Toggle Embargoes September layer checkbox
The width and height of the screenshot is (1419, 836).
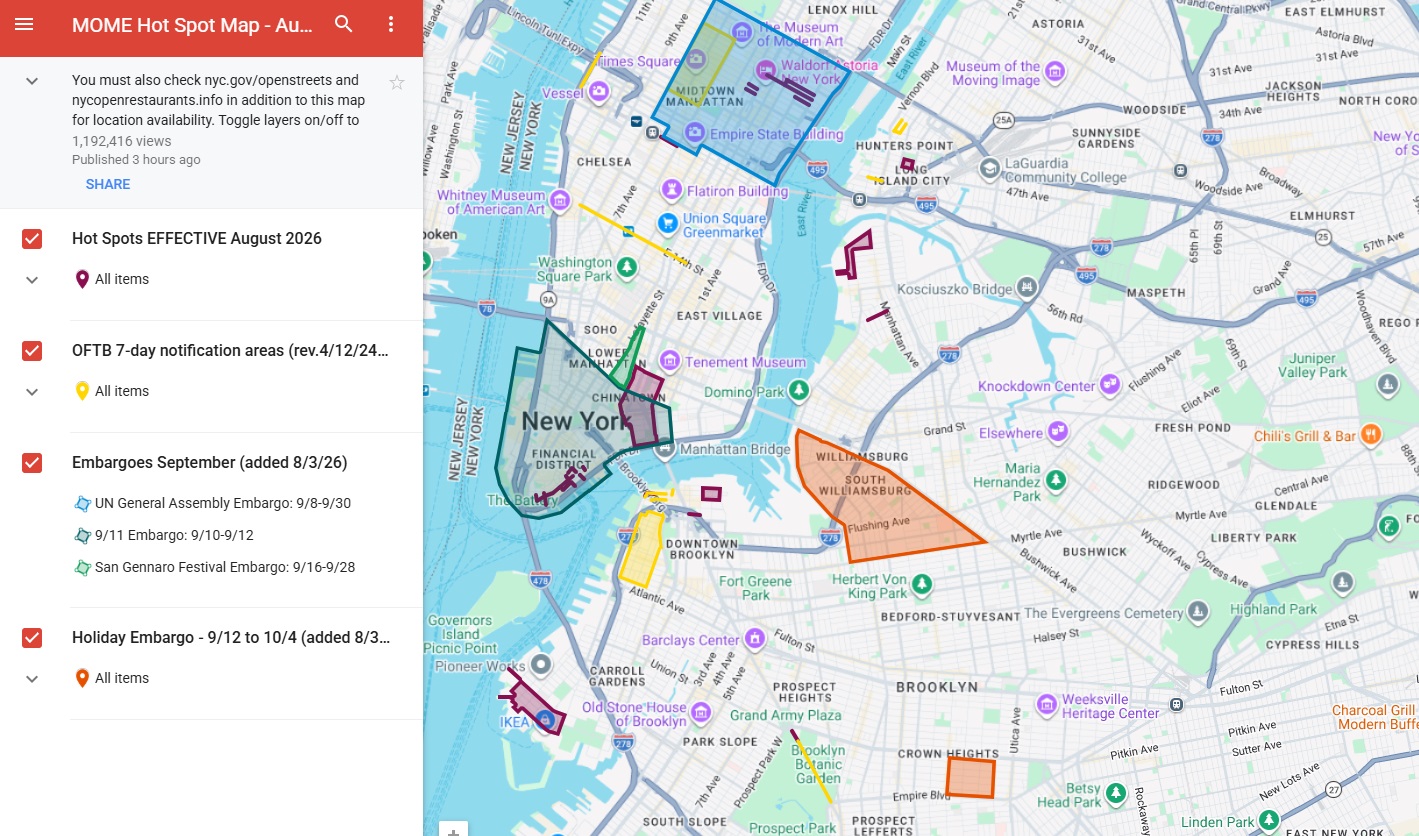pyautogui.click(x=32, y=462)
